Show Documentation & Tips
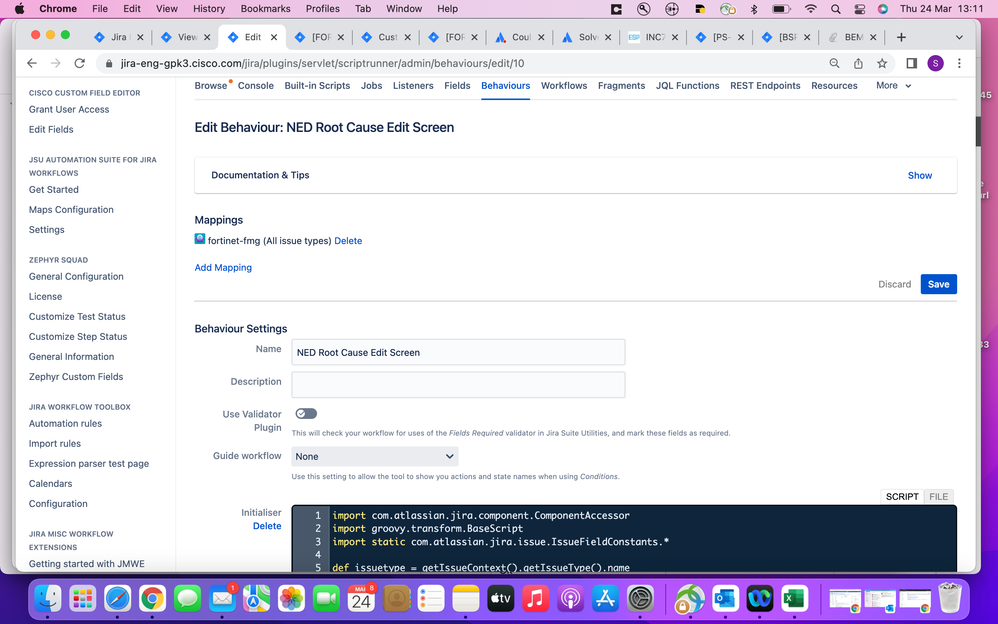 pyautogui.click(x=919, y=175)
